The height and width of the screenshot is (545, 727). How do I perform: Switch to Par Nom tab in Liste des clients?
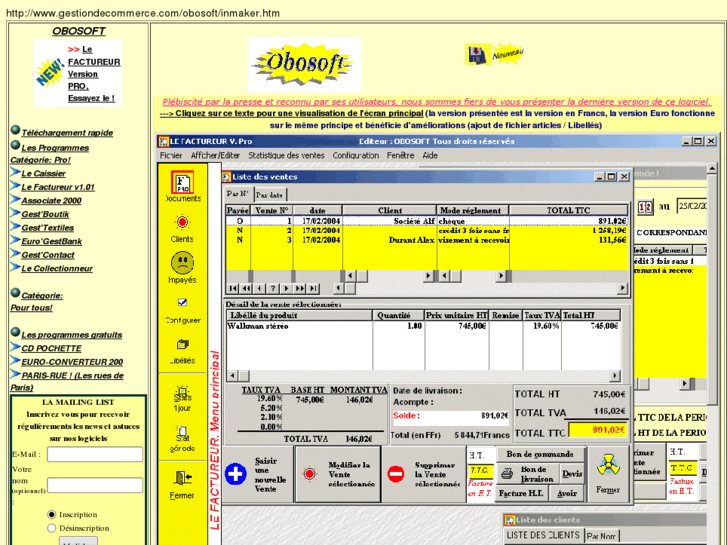point(601,536)
